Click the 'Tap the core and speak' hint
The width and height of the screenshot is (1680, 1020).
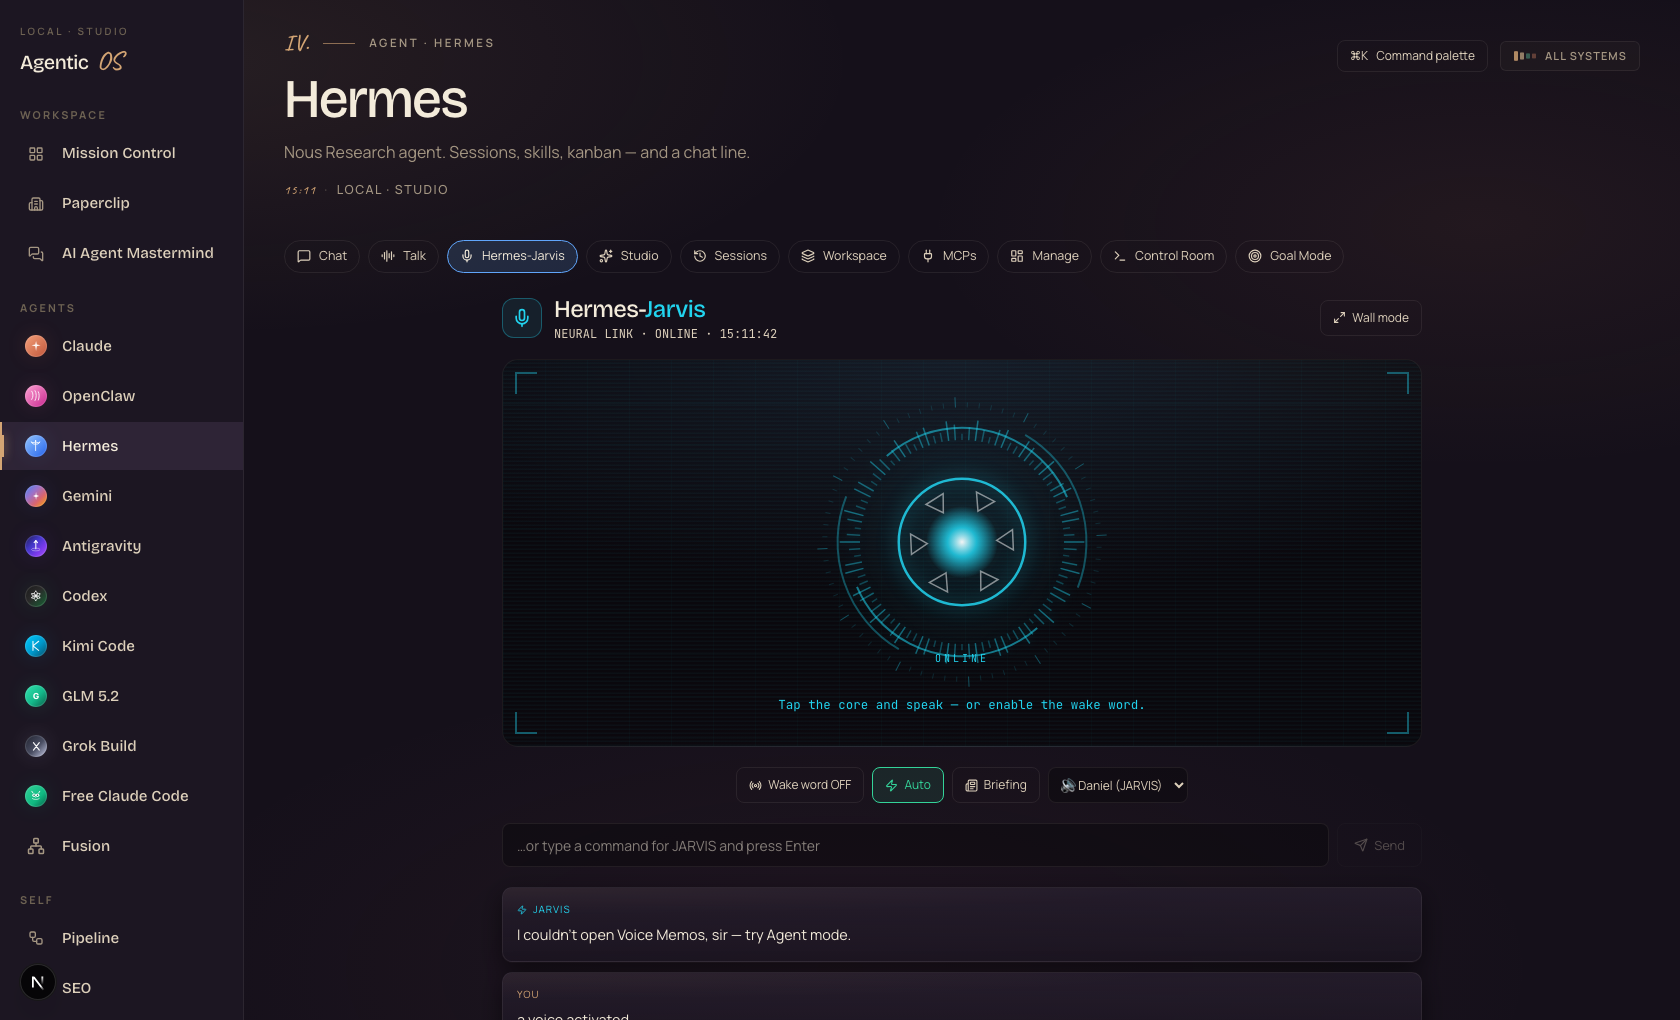(961, 705)
